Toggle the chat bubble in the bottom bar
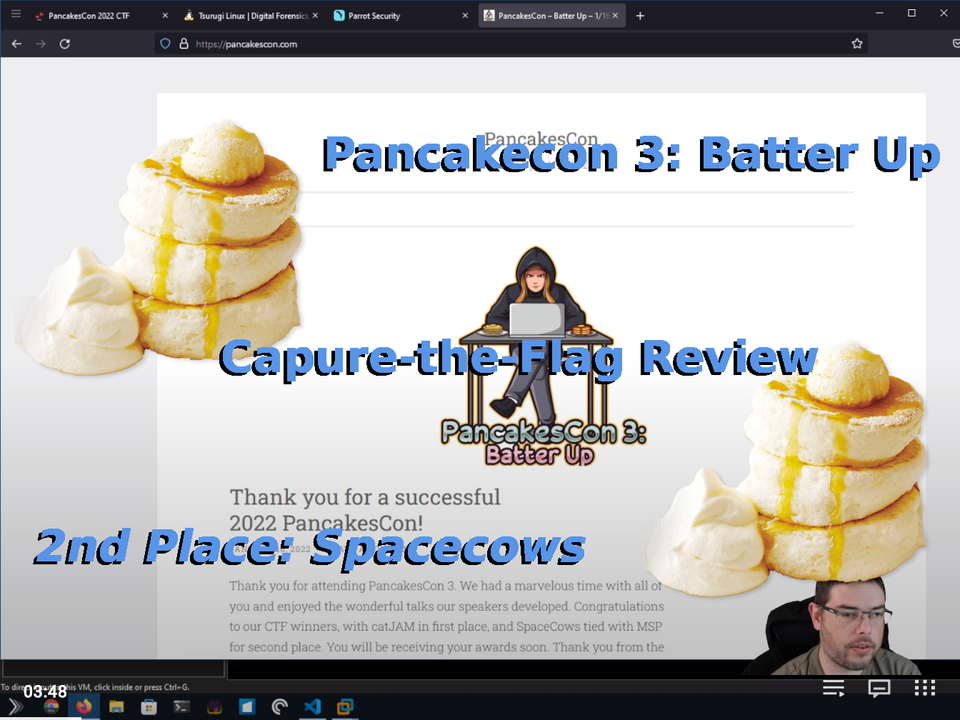960x720 pixels. click(x=878, y=688)
